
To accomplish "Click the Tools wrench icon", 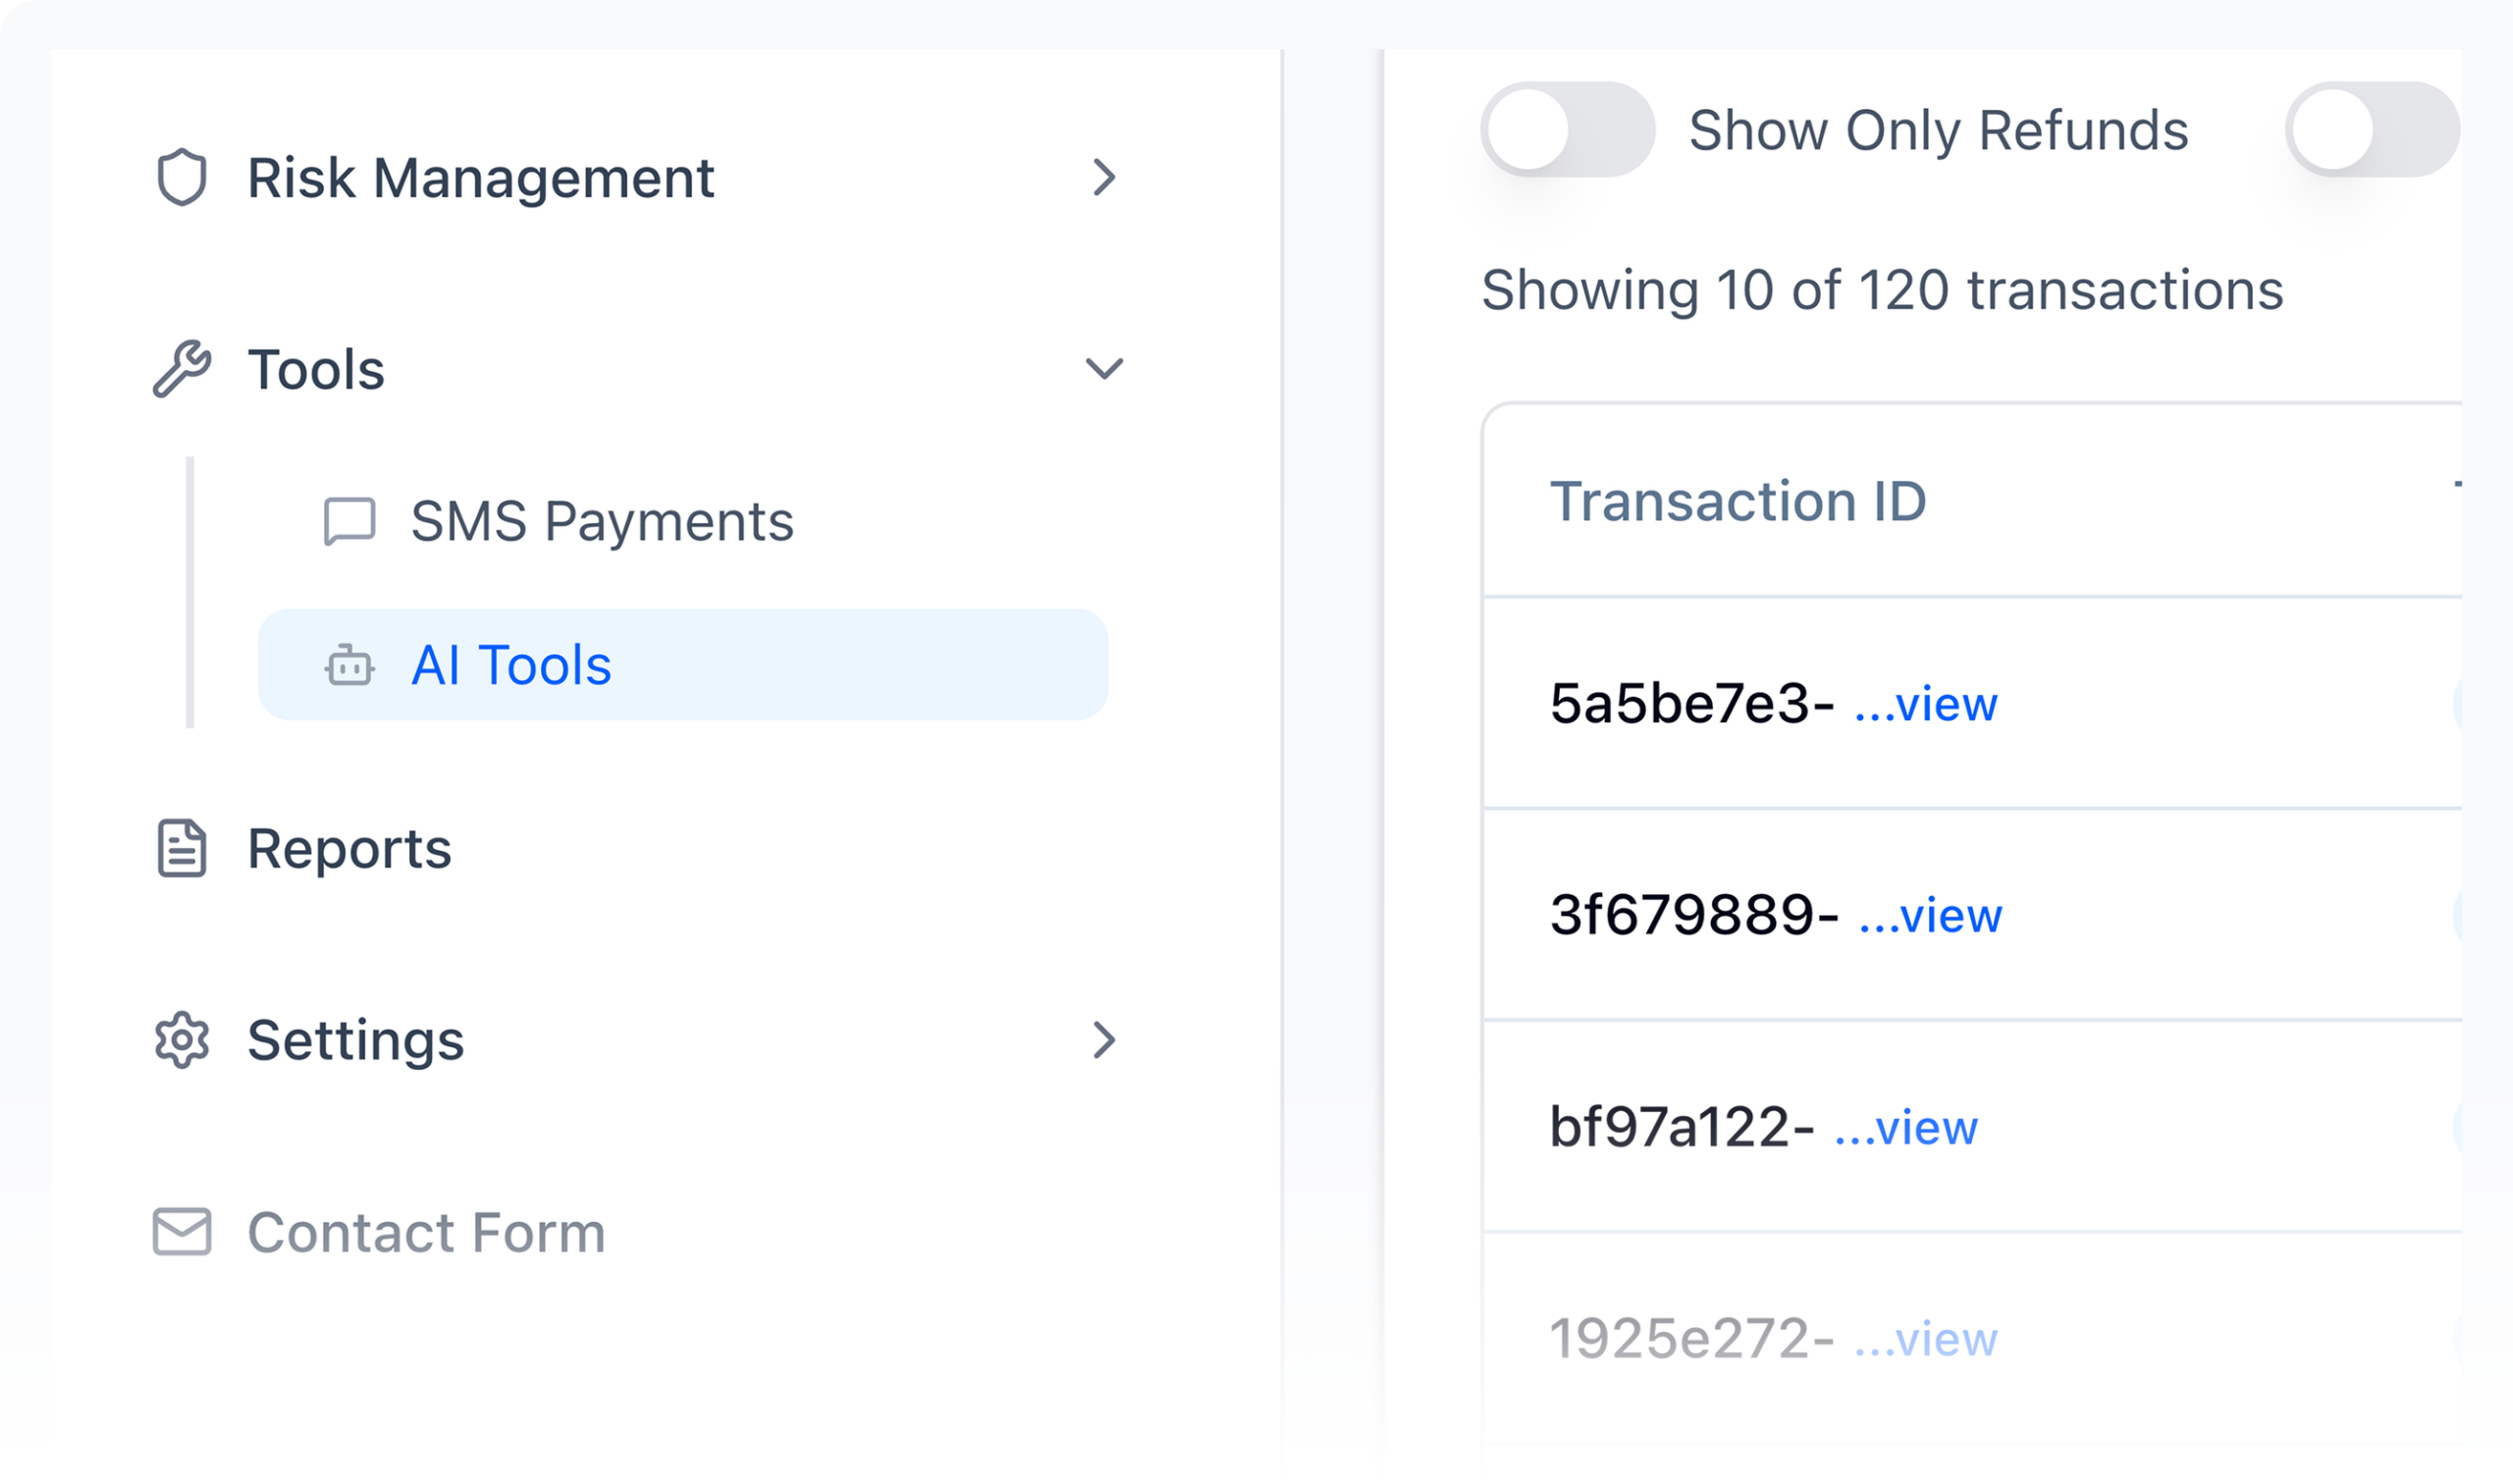I will pyautogui.click(x=182, y=369).
